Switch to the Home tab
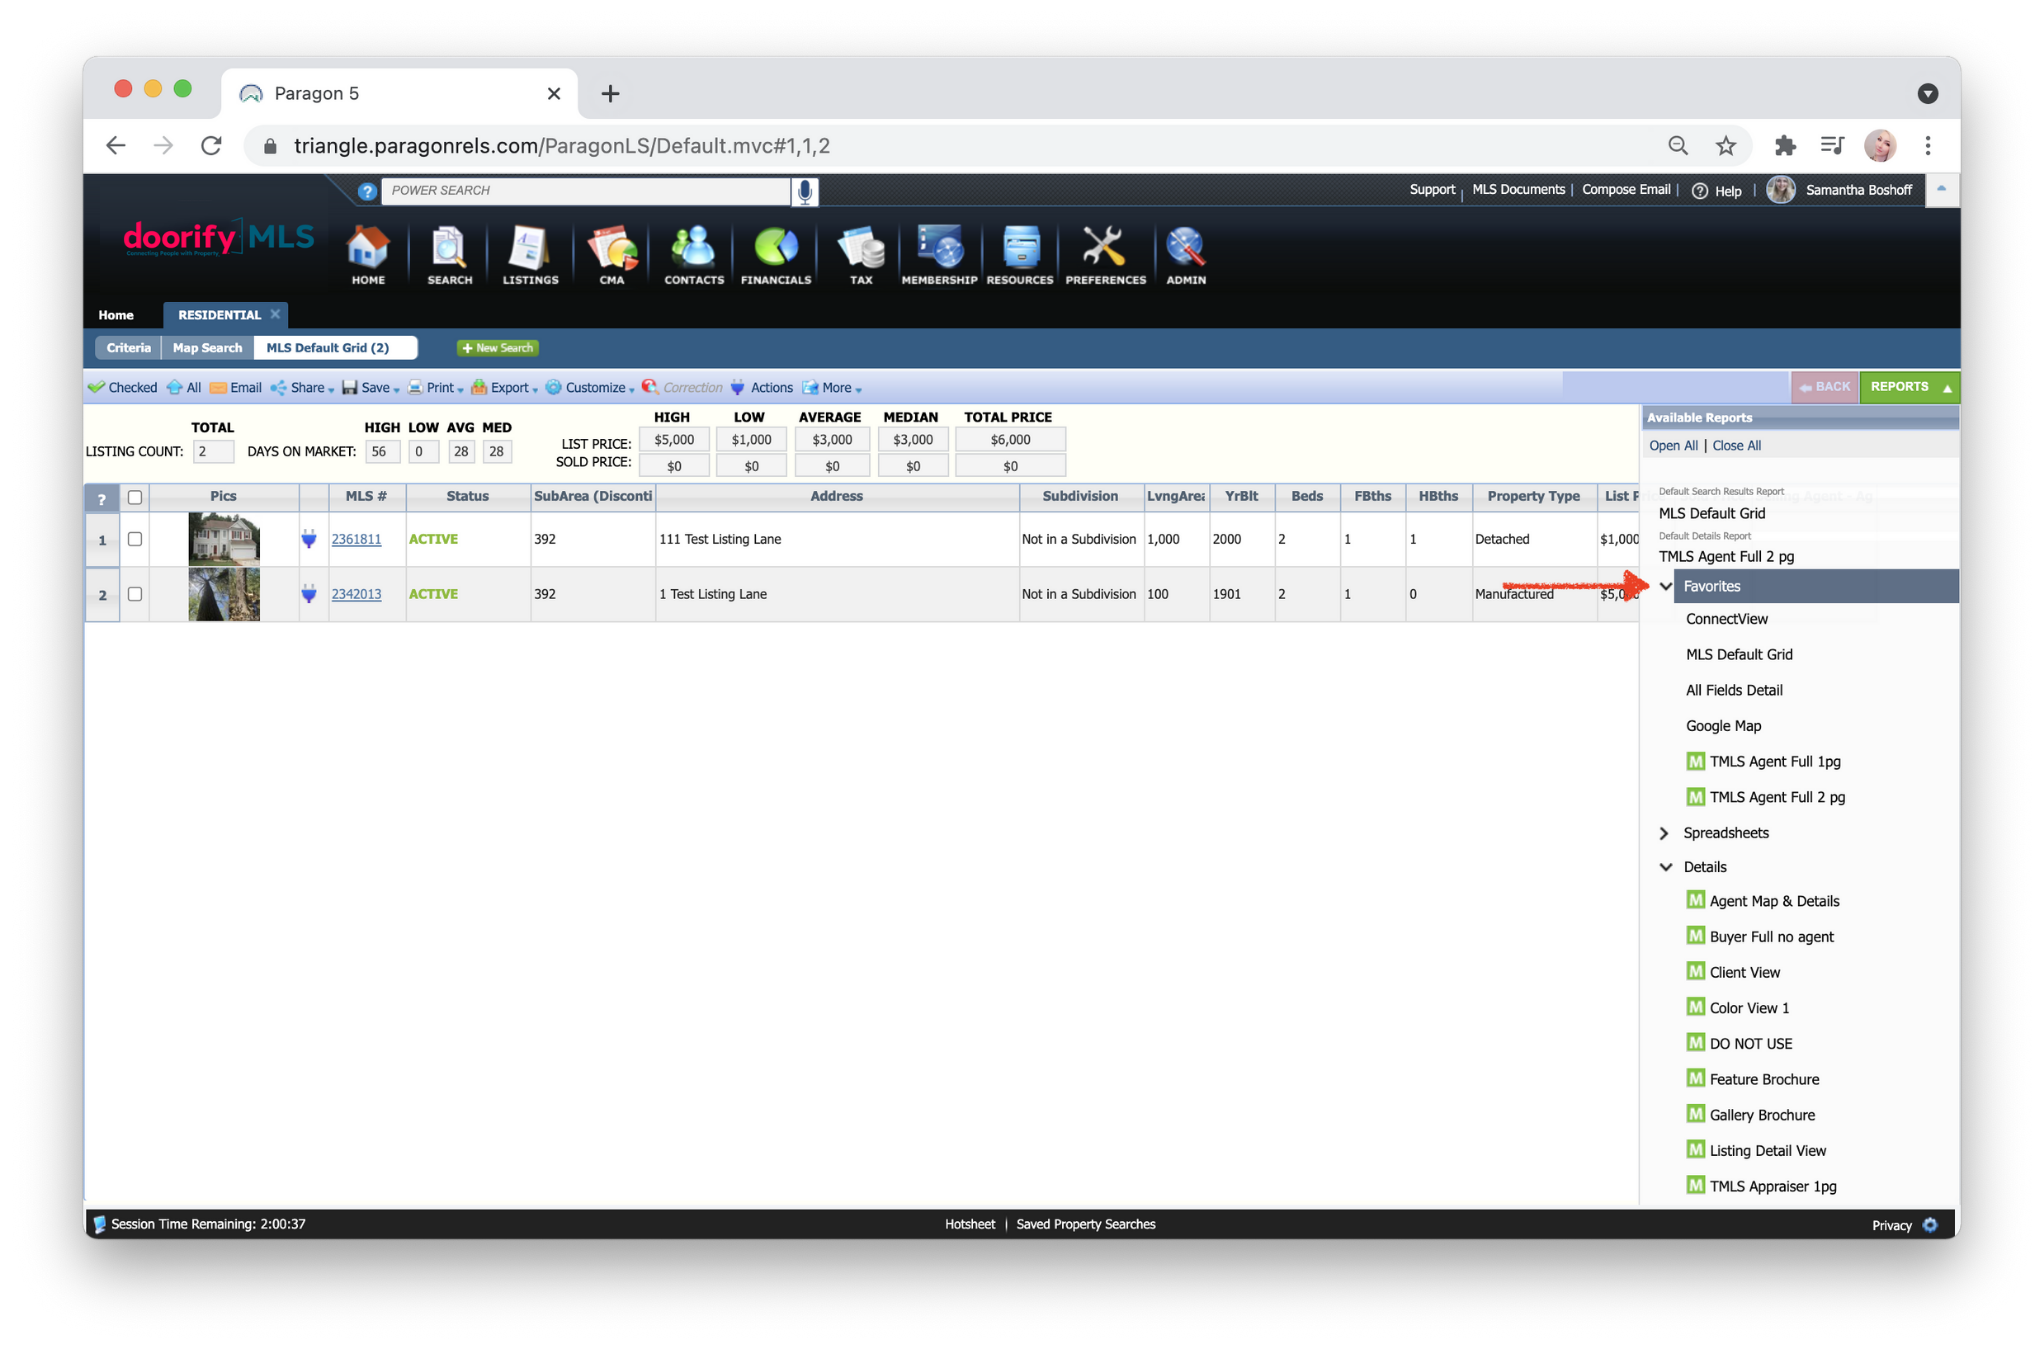 point(116,315)
